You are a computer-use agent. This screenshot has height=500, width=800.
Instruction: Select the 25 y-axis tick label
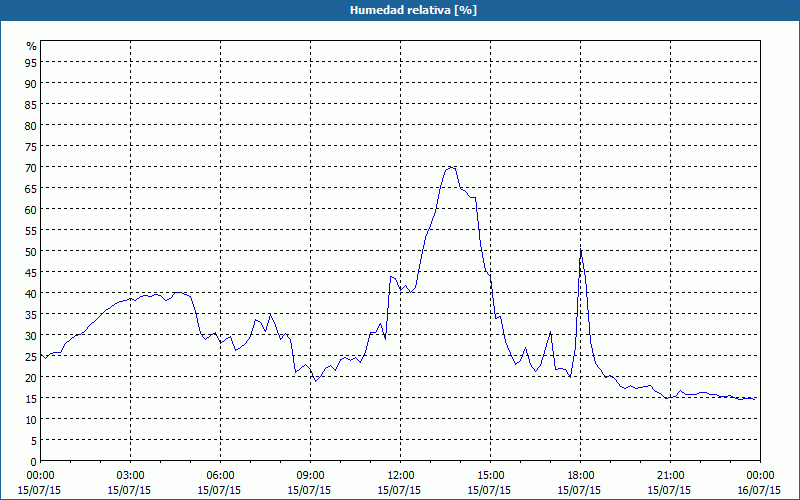tap(31, 357)
